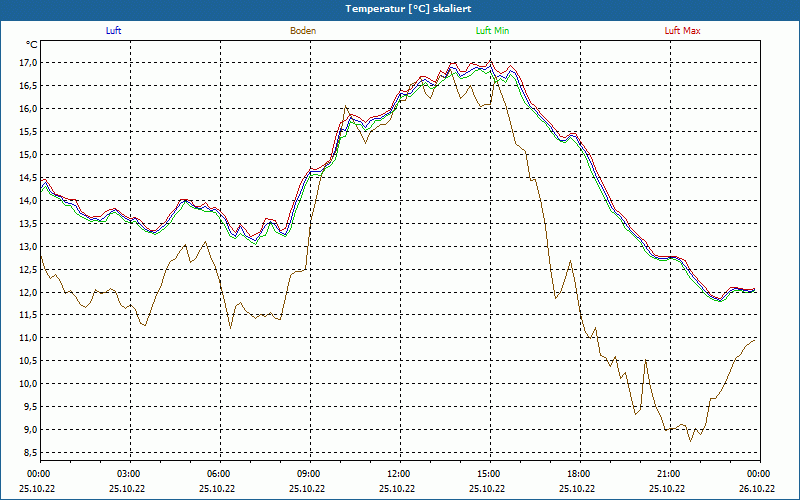
Task: Click the "12,5" y-axis value
Action: point(28,269)
